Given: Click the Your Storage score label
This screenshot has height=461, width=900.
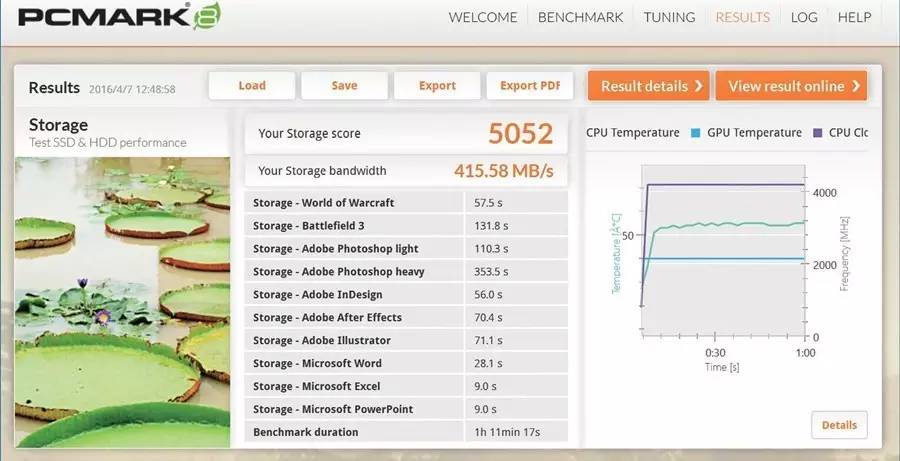Looking at the screenshot, I should coord(309,134).
